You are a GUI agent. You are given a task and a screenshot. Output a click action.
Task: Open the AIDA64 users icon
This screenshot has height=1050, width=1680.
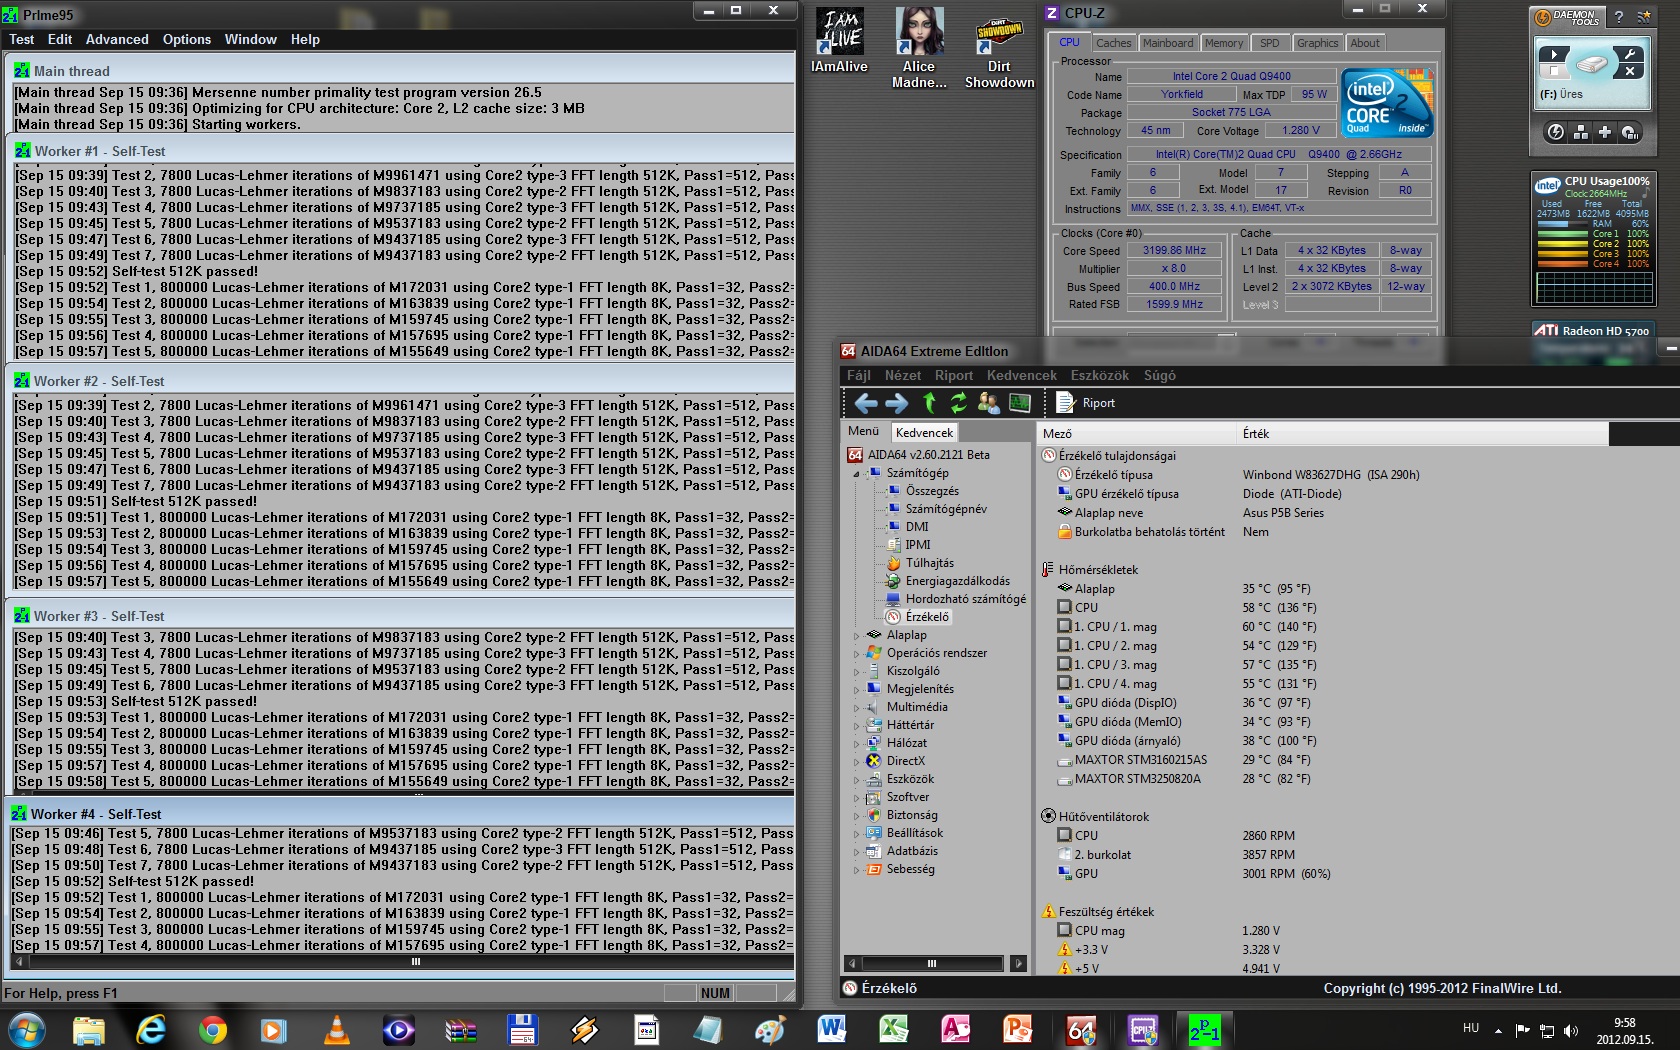(988, 403)
